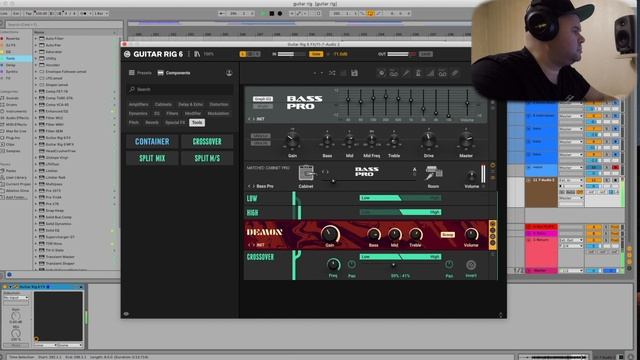Image resolution: width=640 pixels, height=360 pixels.
Task: Select the Cabinet icon in Matched Cabinet Pro
Action: [x=306, y=173]
